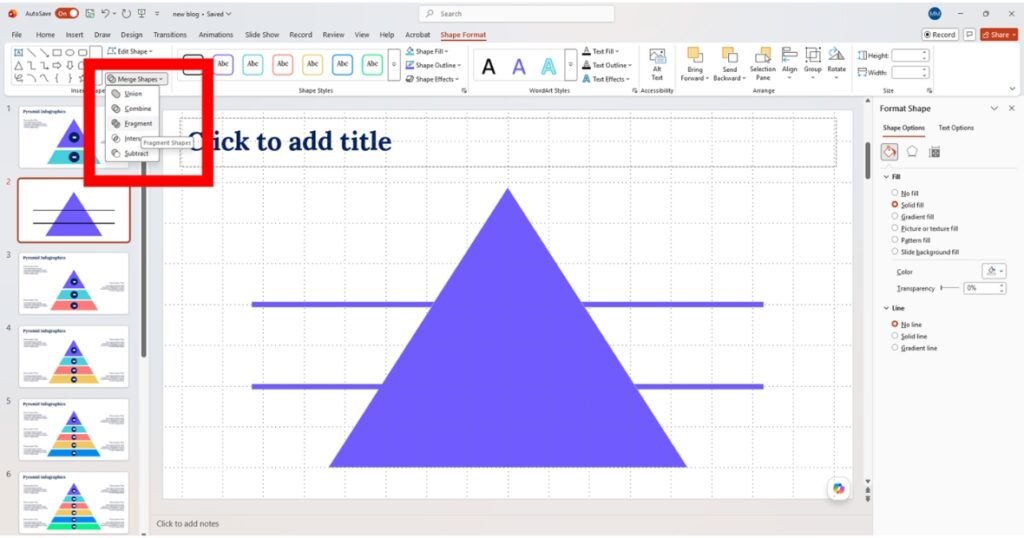This screenshot has width=1024, height=538.
Task: Click the Merge Shapes button
Action: (136, 79)
